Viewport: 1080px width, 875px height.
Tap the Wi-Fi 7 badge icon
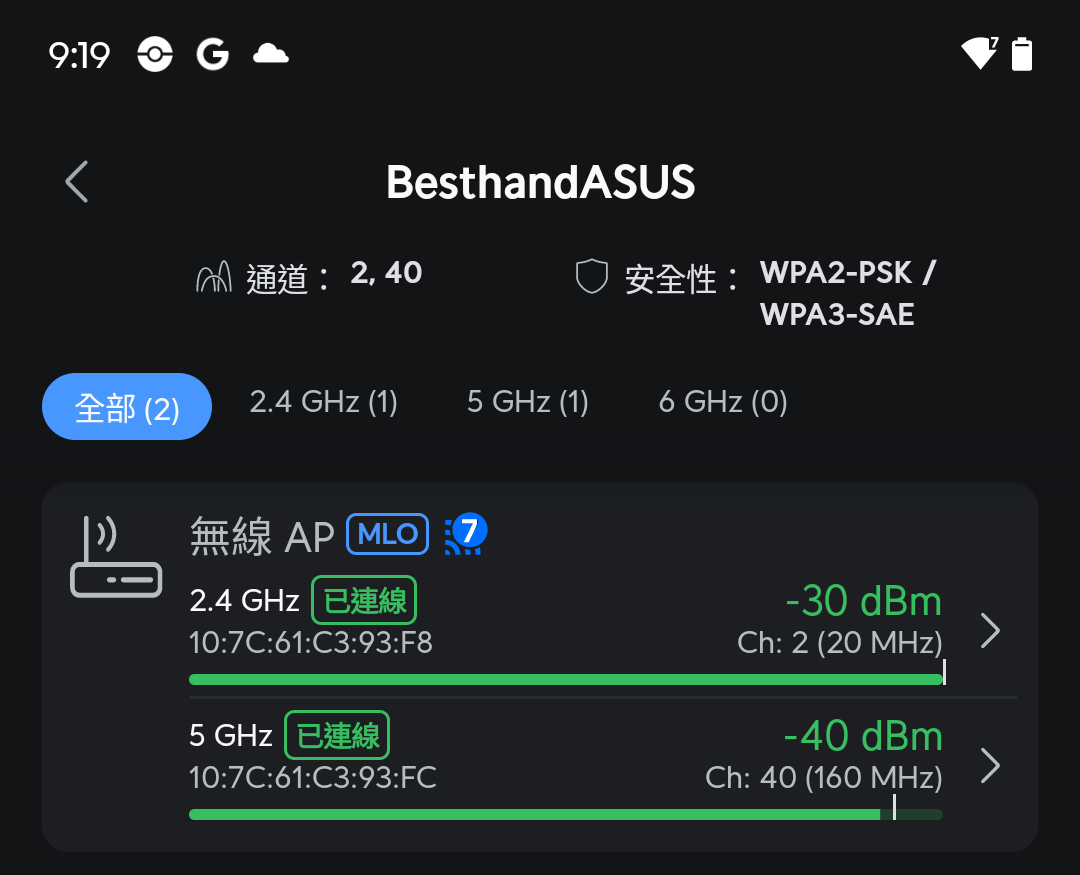click(465, 534)
